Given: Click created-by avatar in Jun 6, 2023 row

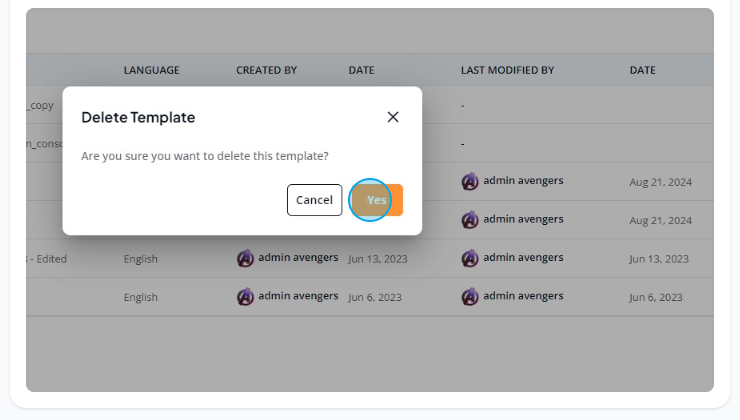Looking at the screenshot, I should [x=245, y=297].
